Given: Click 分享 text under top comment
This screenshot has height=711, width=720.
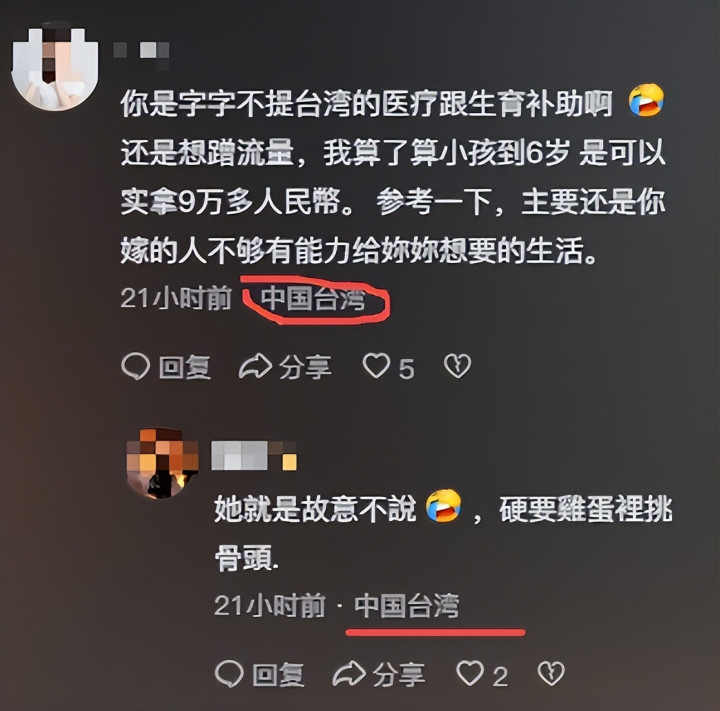Looking at the screenshot, I should click(x=305, y=367).
